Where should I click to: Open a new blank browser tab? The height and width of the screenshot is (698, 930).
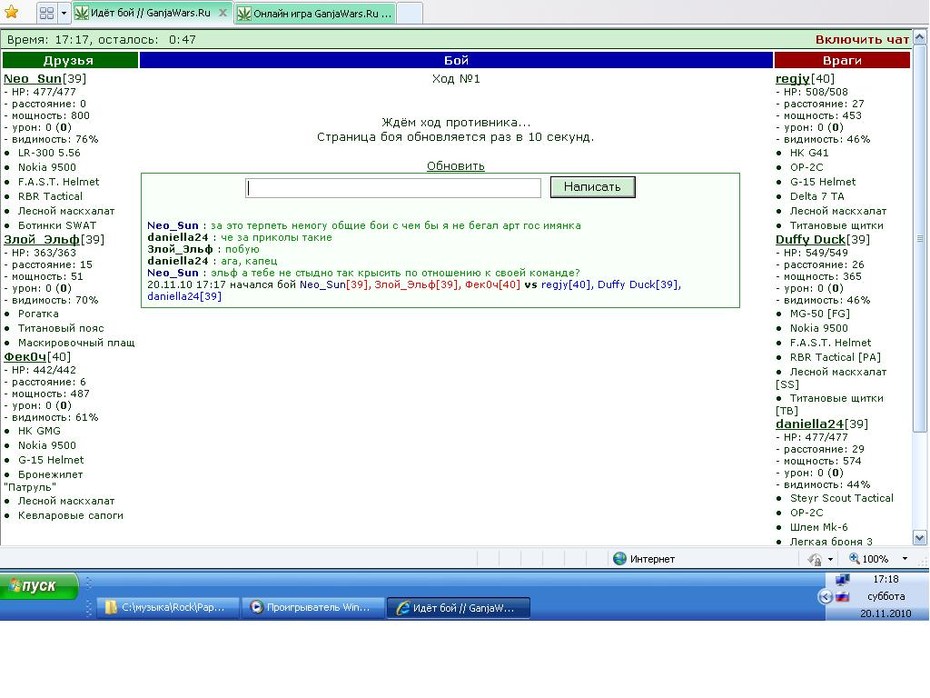point(409,13)
